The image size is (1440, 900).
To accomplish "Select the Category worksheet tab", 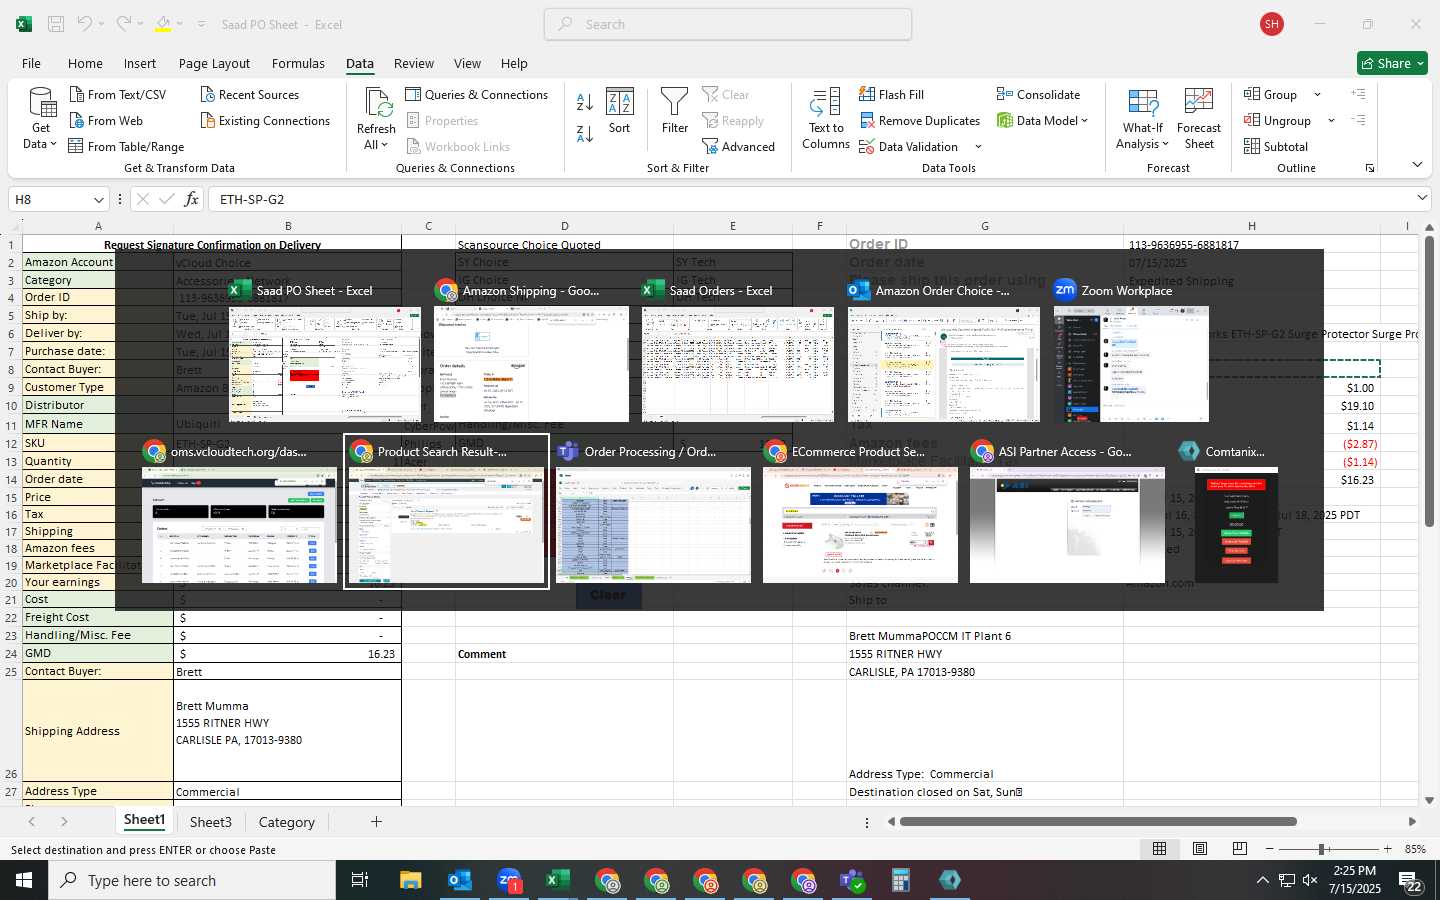I will click(x=286, y=822).
